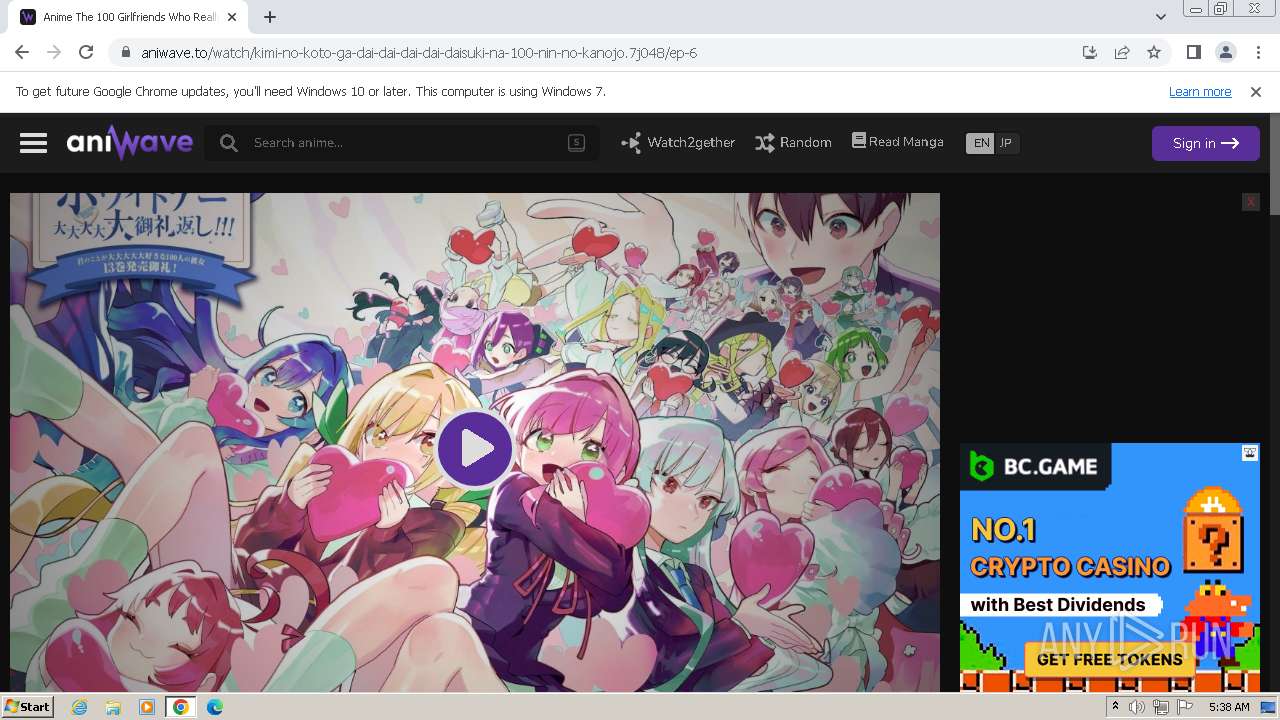Screen dimensions: 1280x720
Task: View site information lock icon
Action: click(x=125, y=52)
